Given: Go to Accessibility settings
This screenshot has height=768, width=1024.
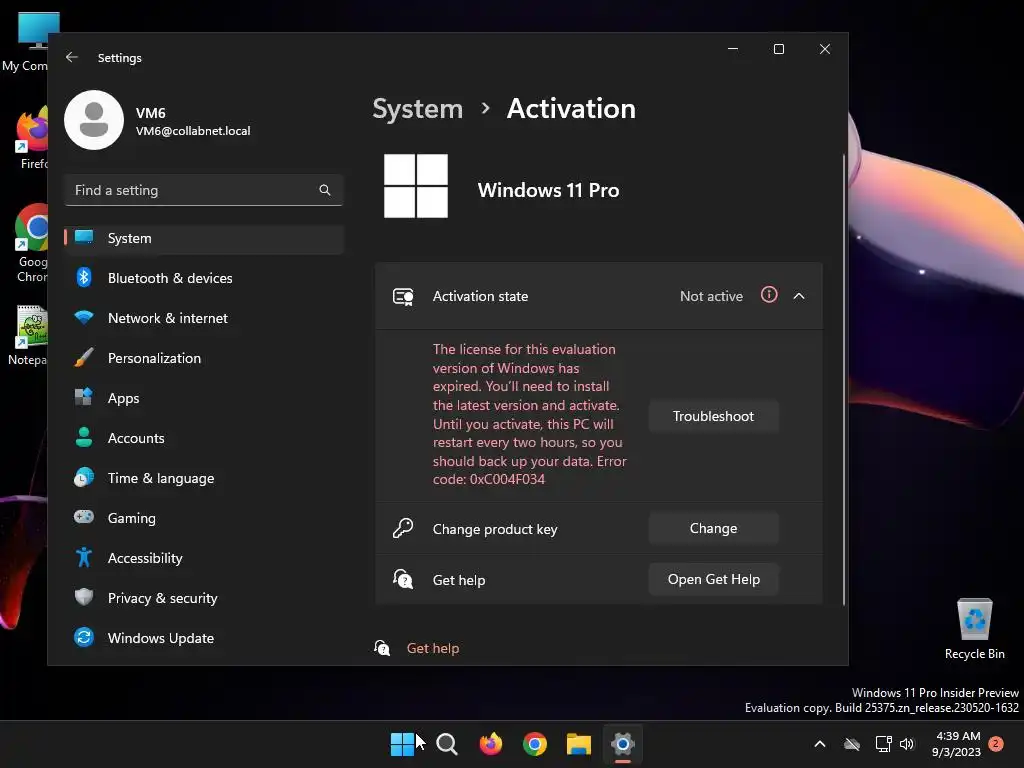Looking at the screenshot, I should coord(204,558).
